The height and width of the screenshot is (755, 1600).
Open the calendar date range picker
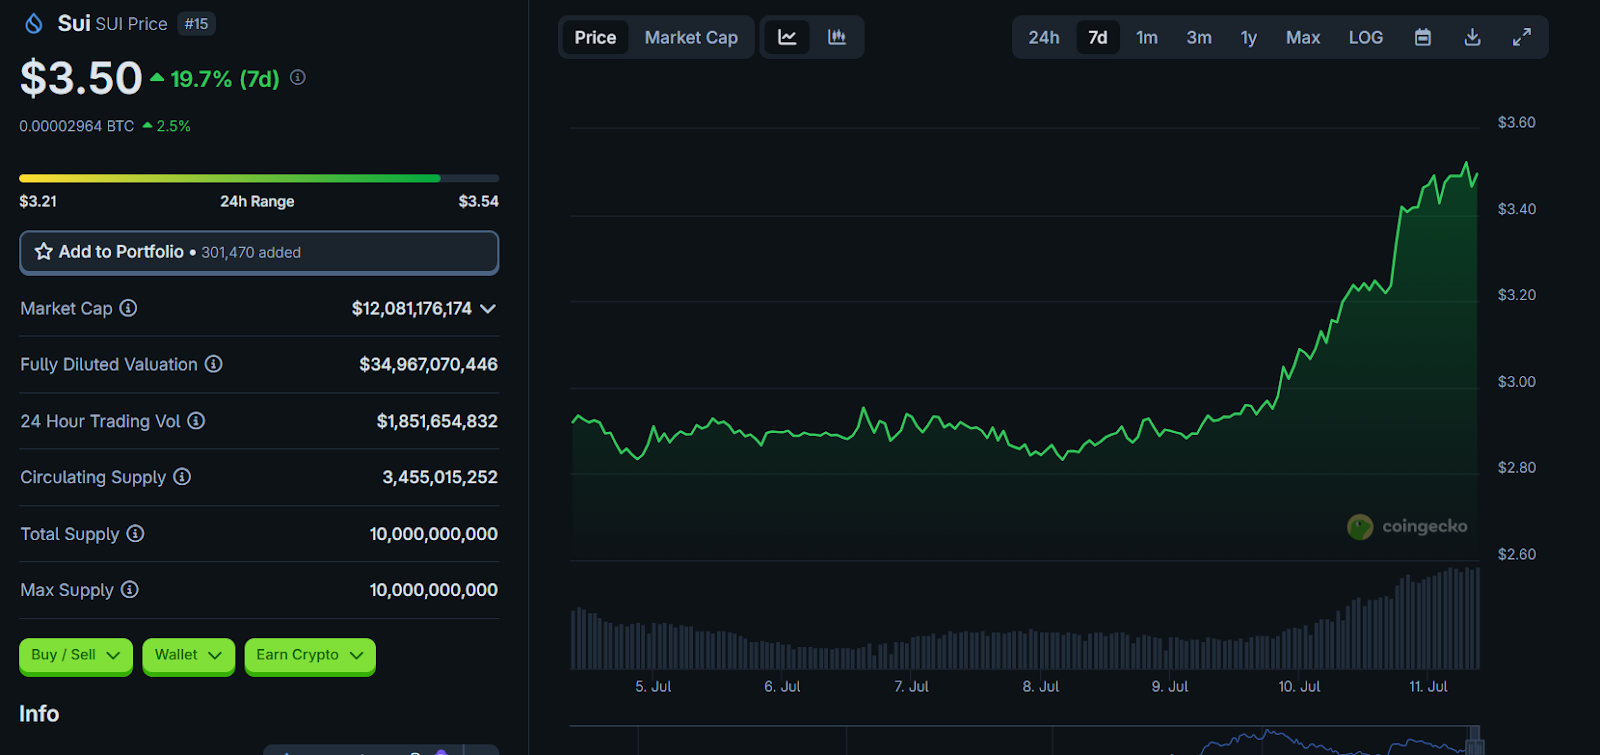tap(1423, 37)
